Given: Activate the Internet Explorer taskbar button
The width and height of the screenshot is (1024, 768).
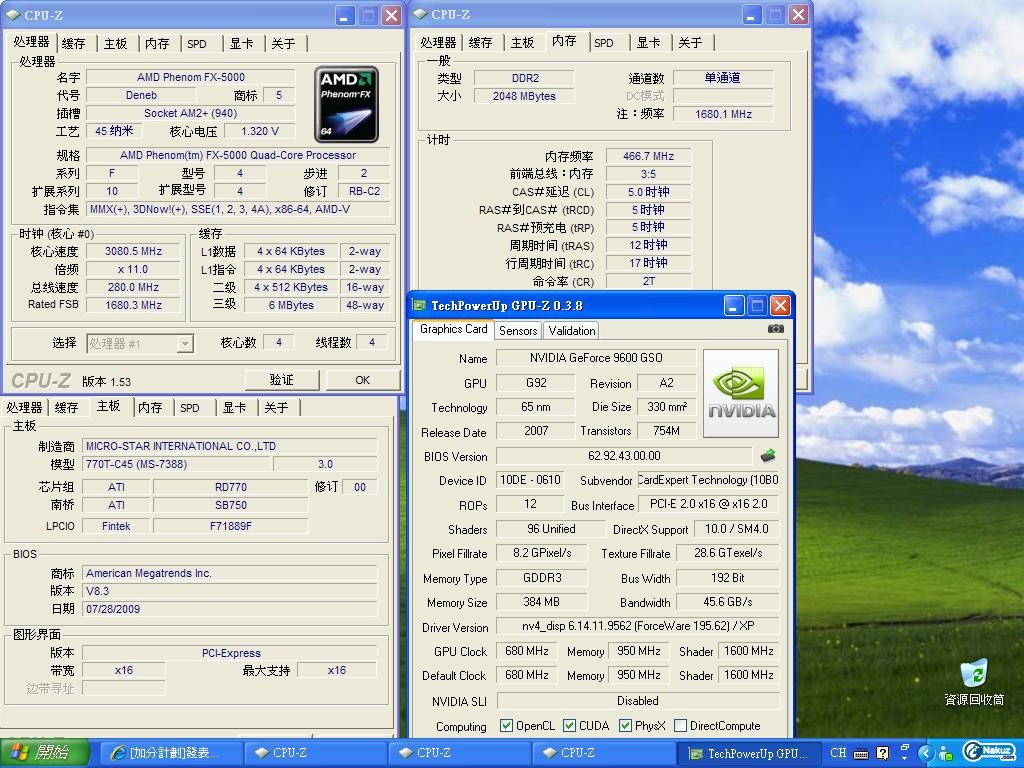Looking at the screenshot, I should (x=172, y=754).
